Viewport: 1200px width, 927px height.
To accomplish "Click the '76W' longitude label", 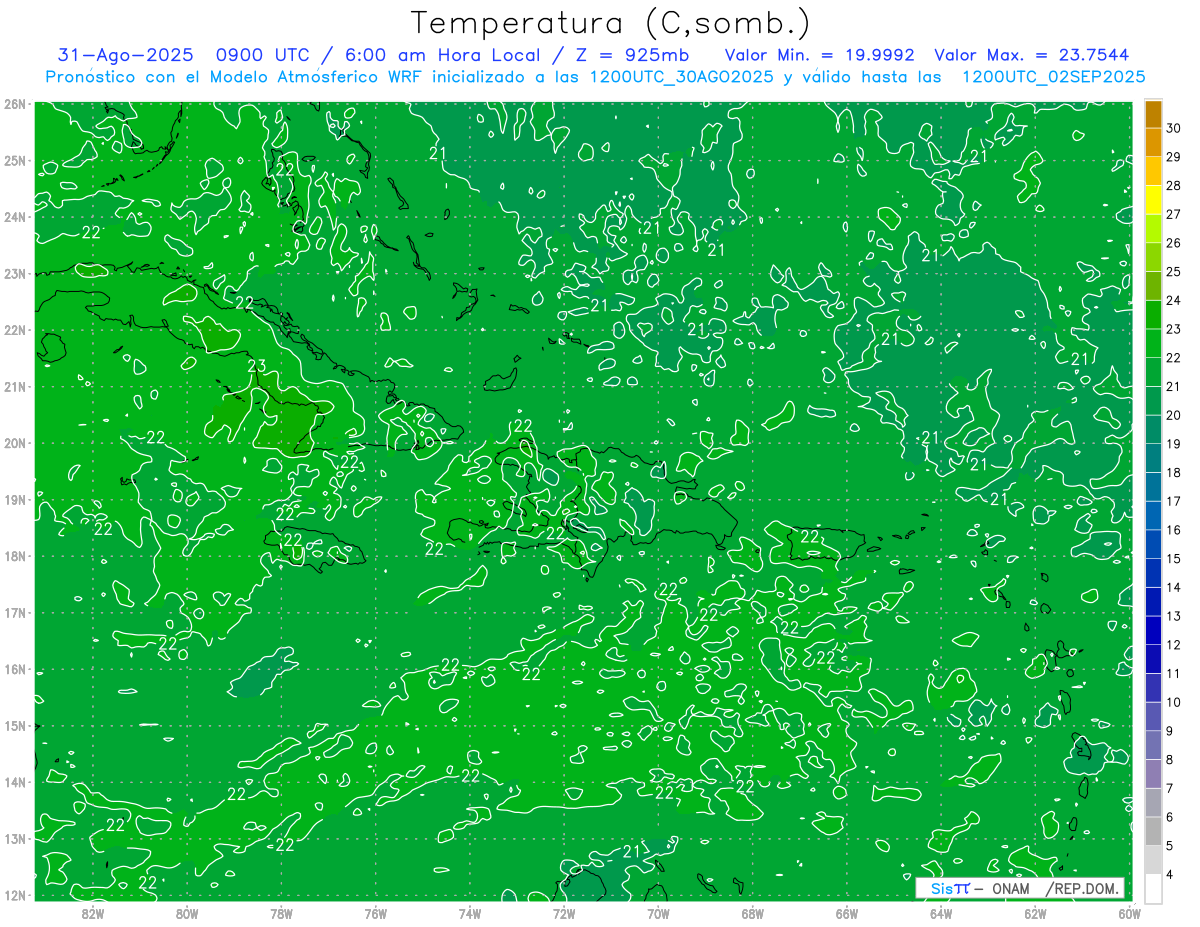I will (x=375, y=913).
